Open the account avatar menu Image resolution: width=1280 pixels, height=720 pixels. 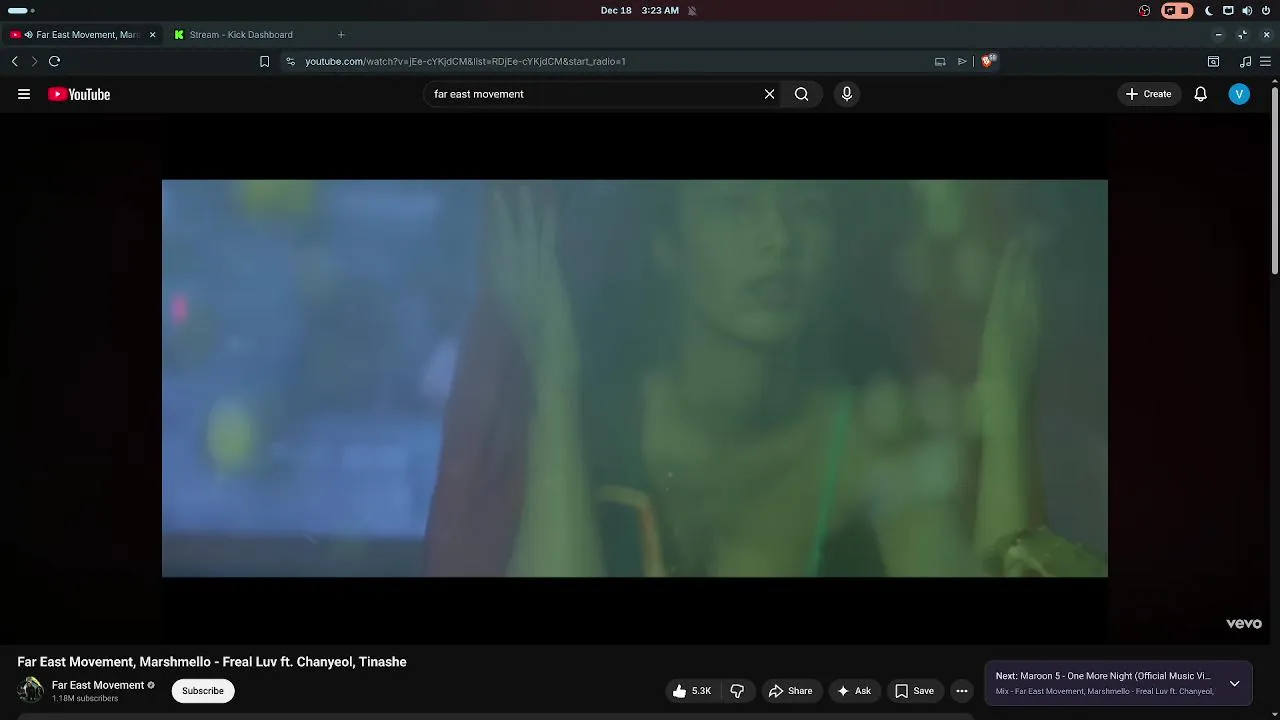coord(1239,94)
